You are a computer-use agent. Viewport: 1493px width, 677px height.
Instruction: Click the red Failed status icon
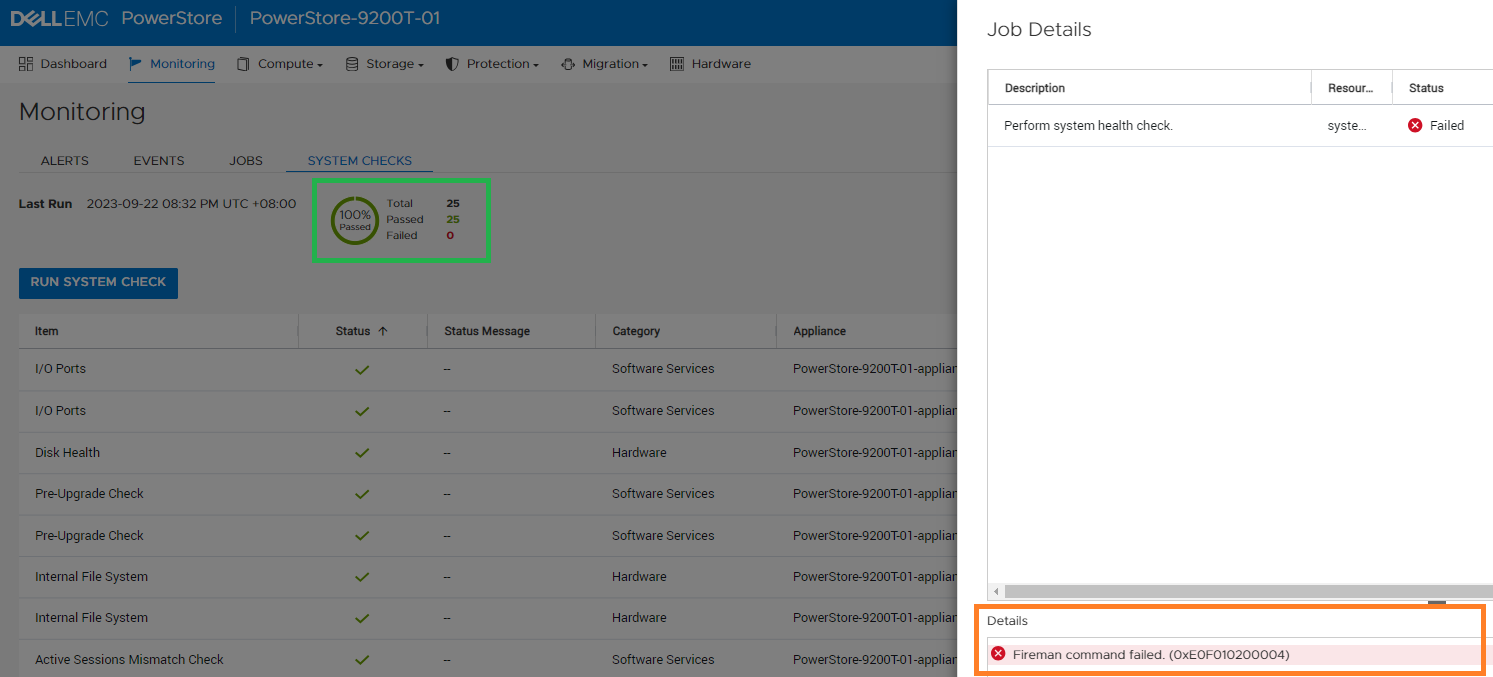coord(1415,126)
